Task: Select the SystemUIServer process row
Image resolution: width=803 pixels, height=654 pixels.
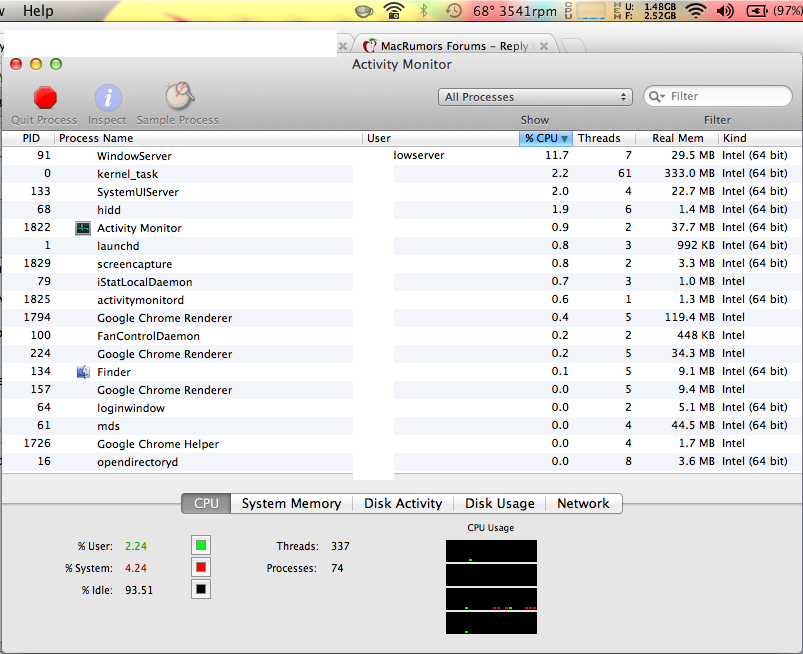Action: pos(402,192)
